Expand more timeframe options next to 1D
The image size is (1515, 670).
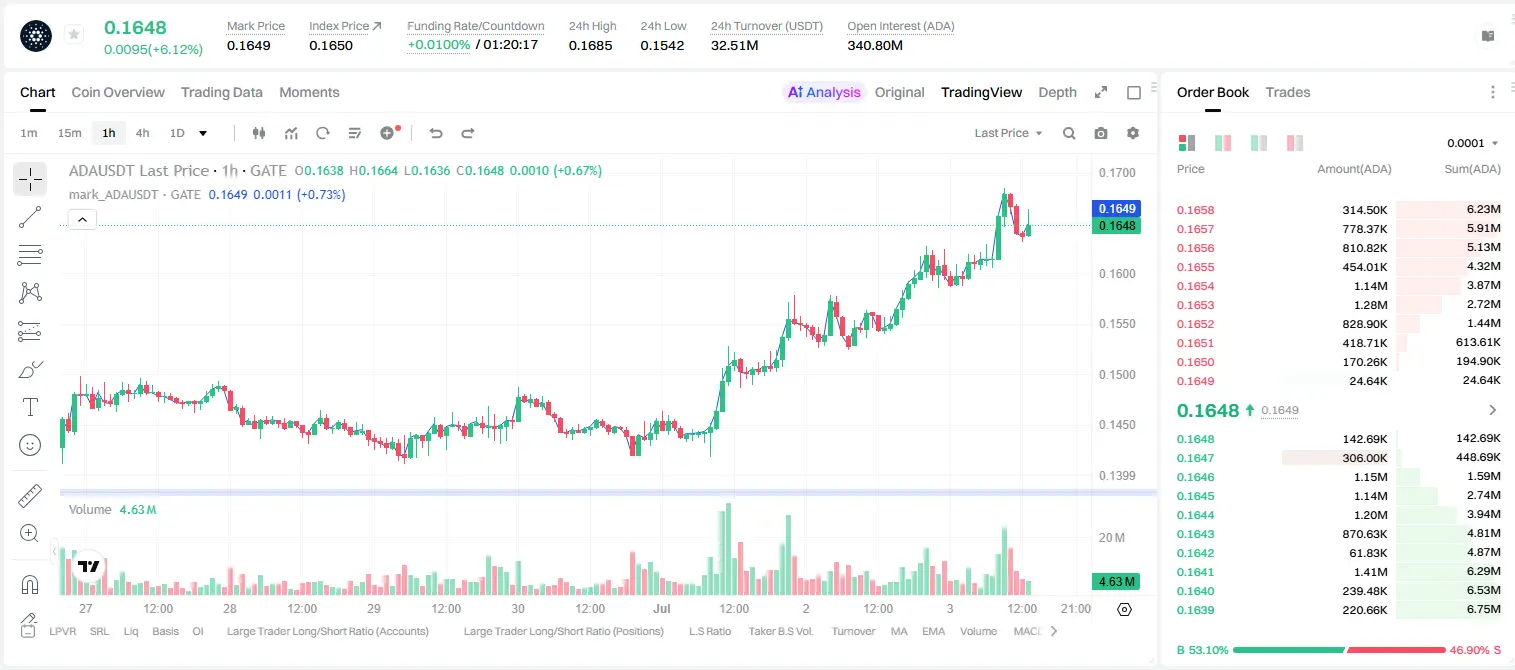[203, 133]
